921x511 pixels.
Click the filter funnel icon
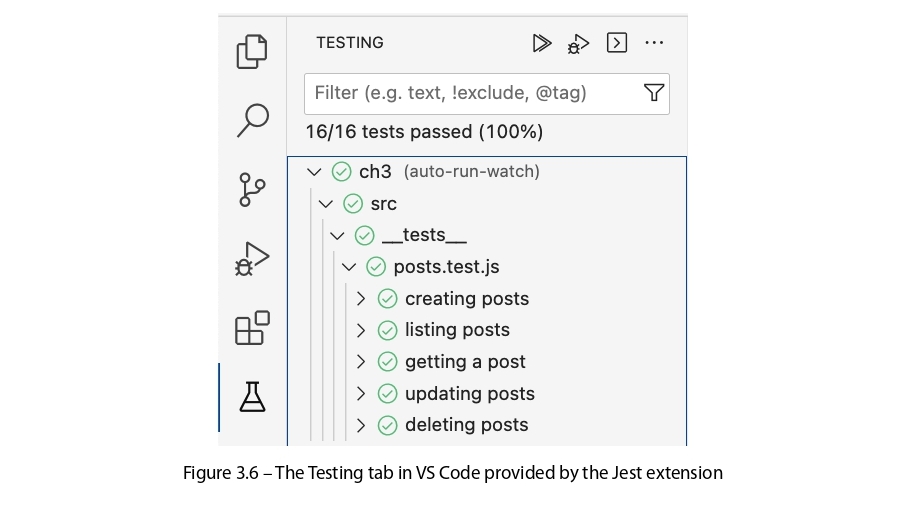point(654,93)
